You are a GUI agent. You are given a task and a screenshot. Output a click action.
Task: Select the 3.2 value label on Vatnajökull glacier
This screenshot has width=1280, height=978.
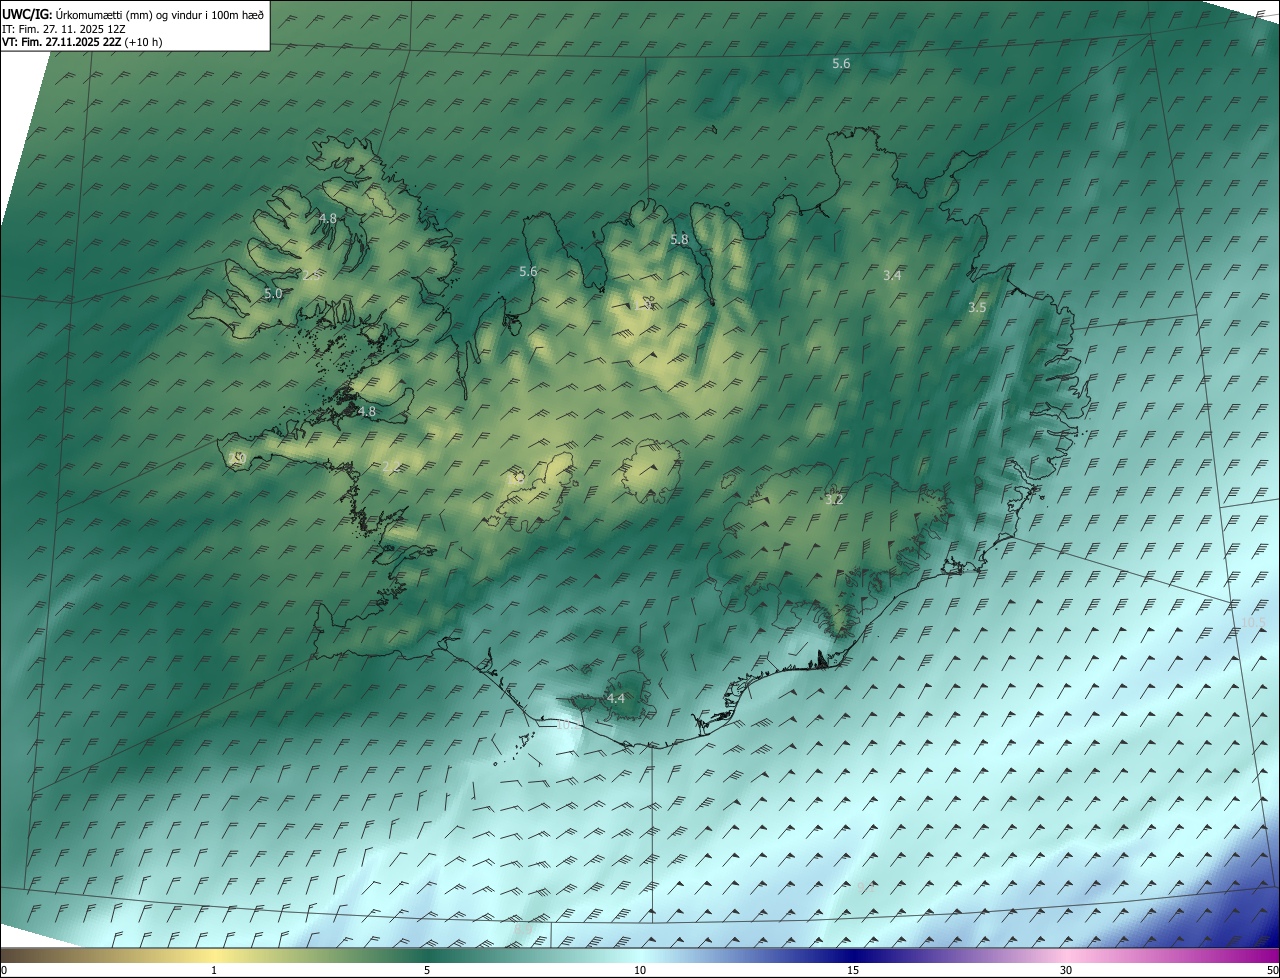tap(834, 499)
